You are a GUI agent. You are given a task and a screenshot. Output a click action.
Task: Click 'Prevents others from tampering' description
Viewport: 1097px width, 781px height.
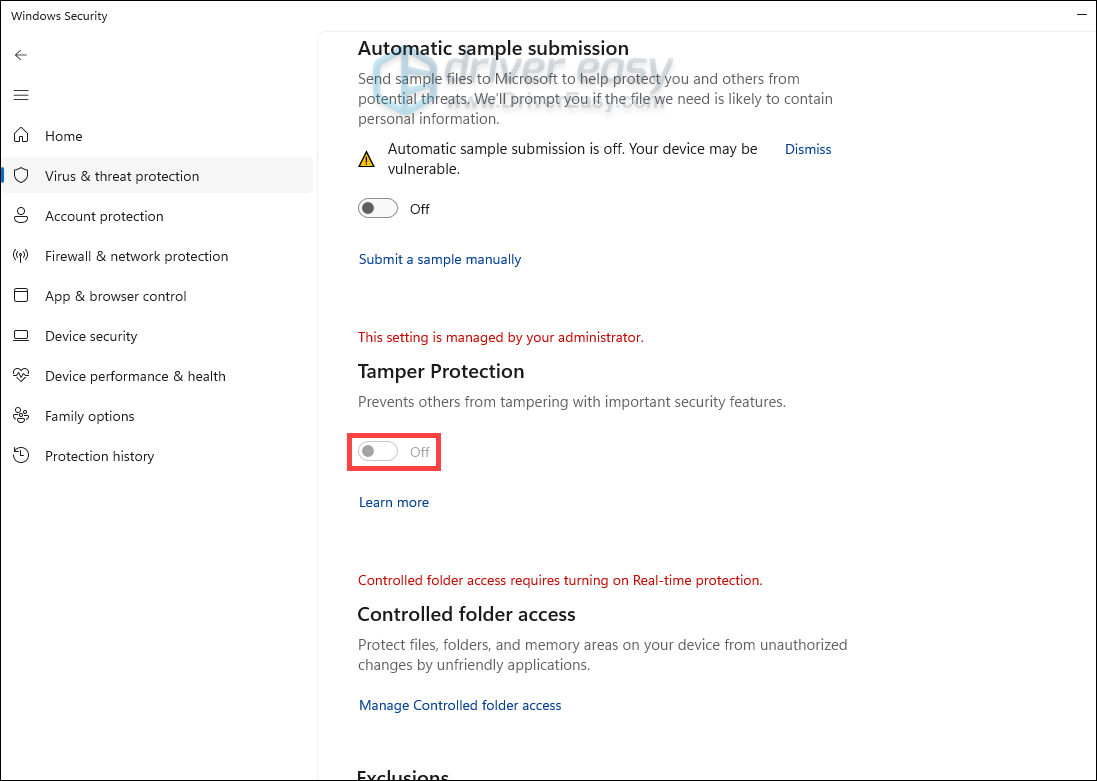572,402
